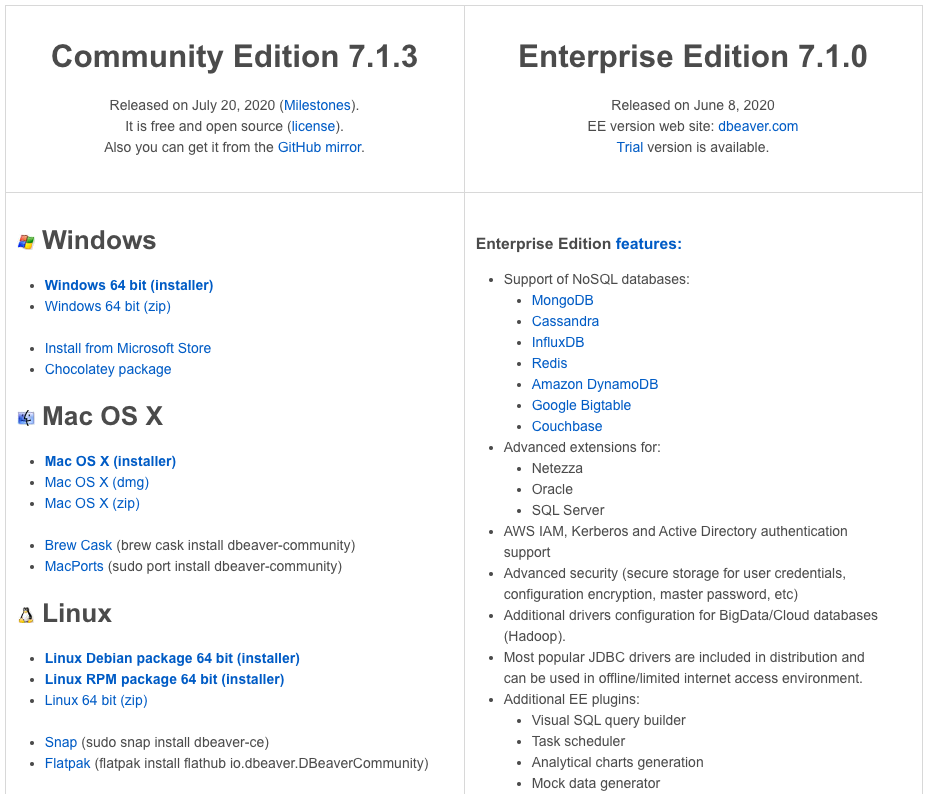
Task: Open the Brew Cask link
Action: (78, 545)
